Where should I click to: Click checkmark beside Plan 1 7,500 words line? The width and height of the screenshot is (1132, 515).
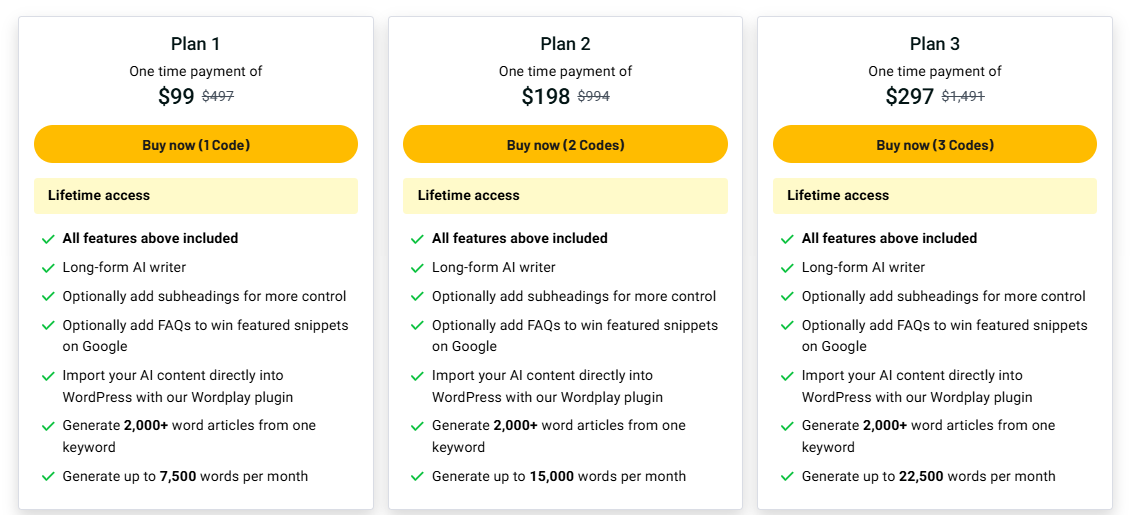pyautogui.click(x=48, y=477)
